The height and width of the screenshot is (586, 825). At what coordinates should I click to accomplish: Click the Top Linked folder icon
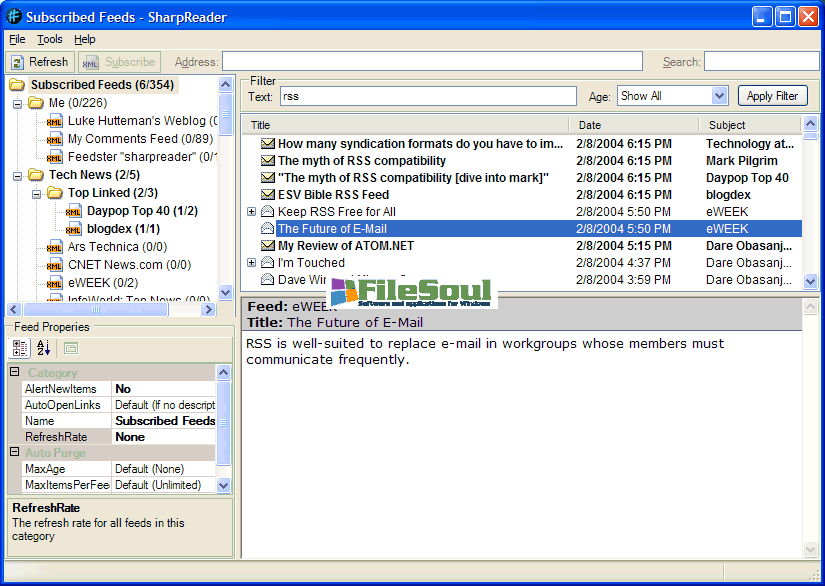click(x=55, y=193)
